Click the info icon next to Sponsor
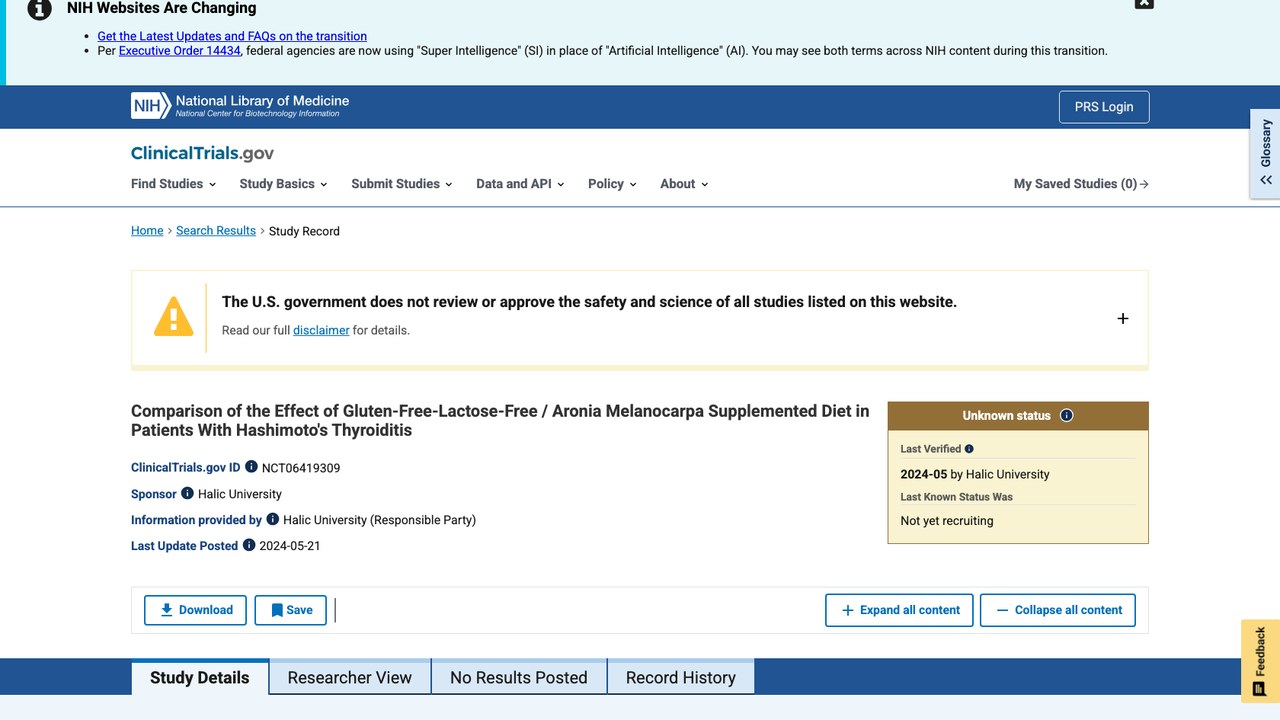The height and width of the screenshot is (720, 1280). 187,493
